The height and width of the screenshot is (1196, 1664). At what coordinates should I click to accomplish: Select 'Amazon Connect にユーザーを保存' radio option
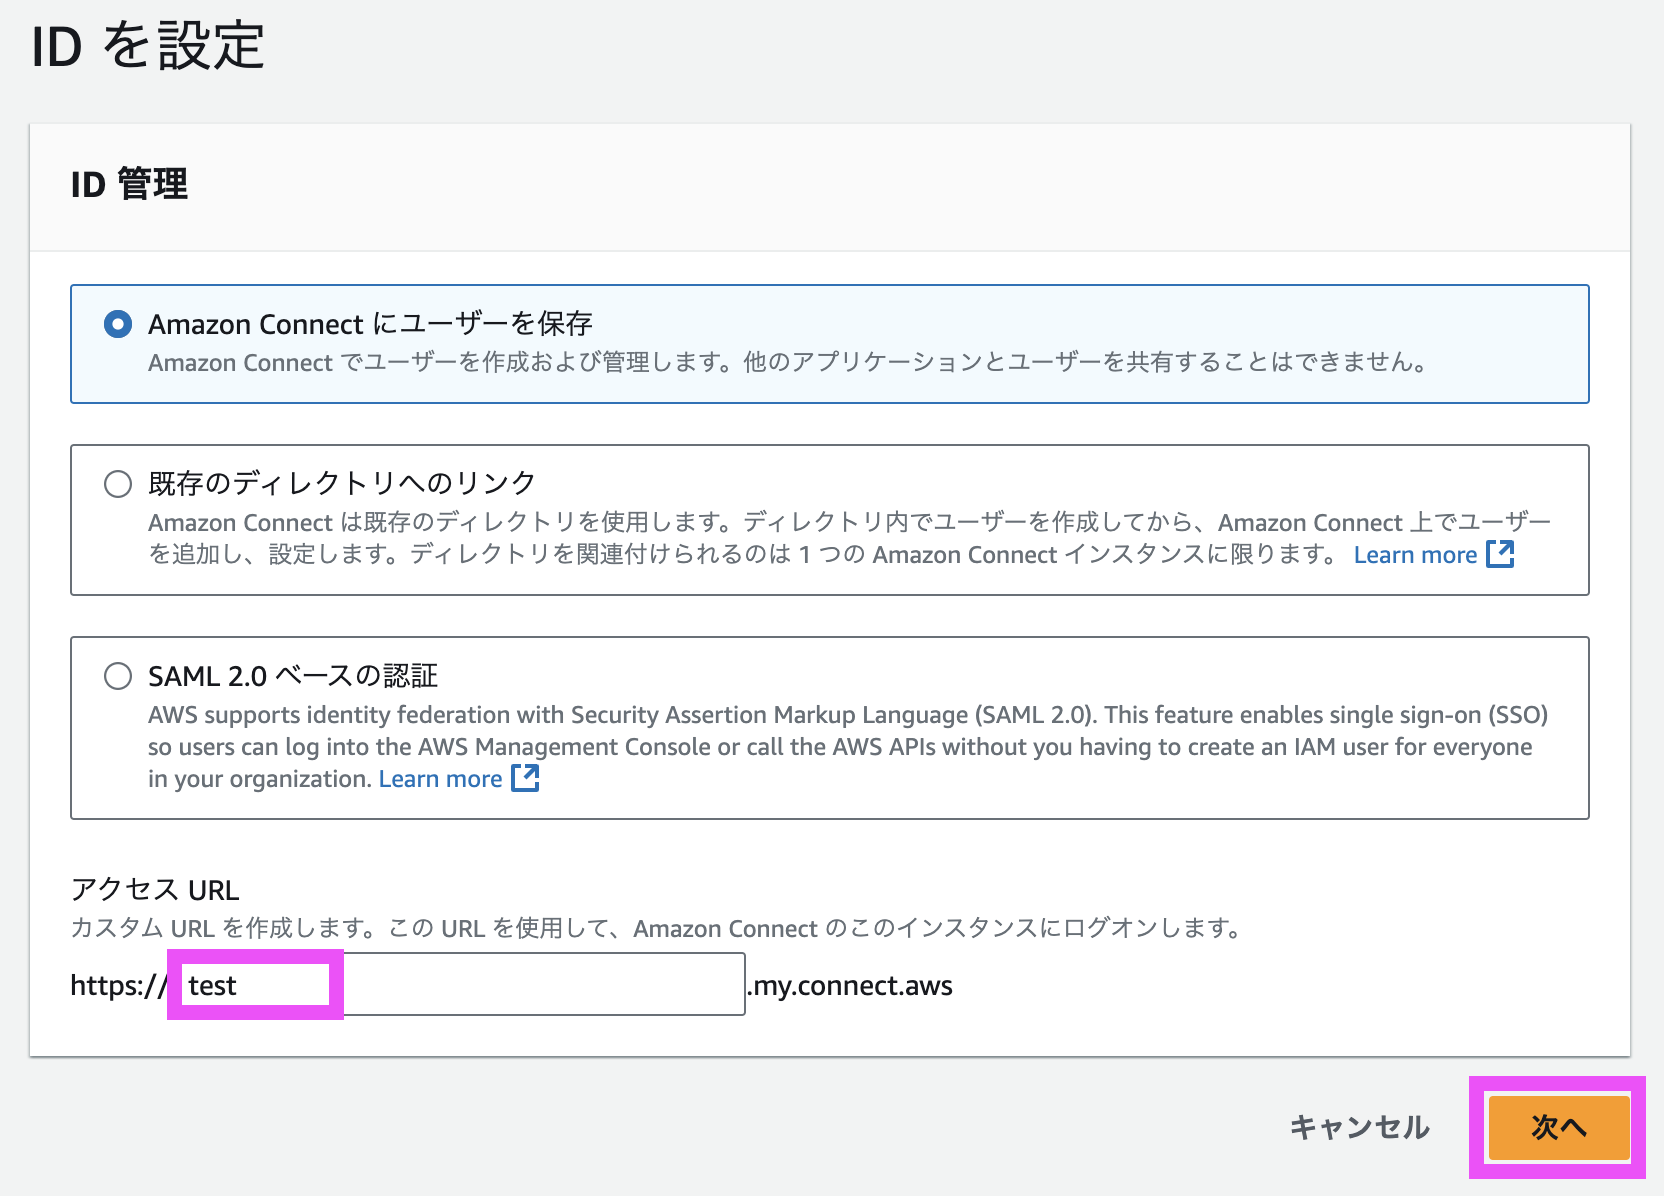(x=118, y=324)
